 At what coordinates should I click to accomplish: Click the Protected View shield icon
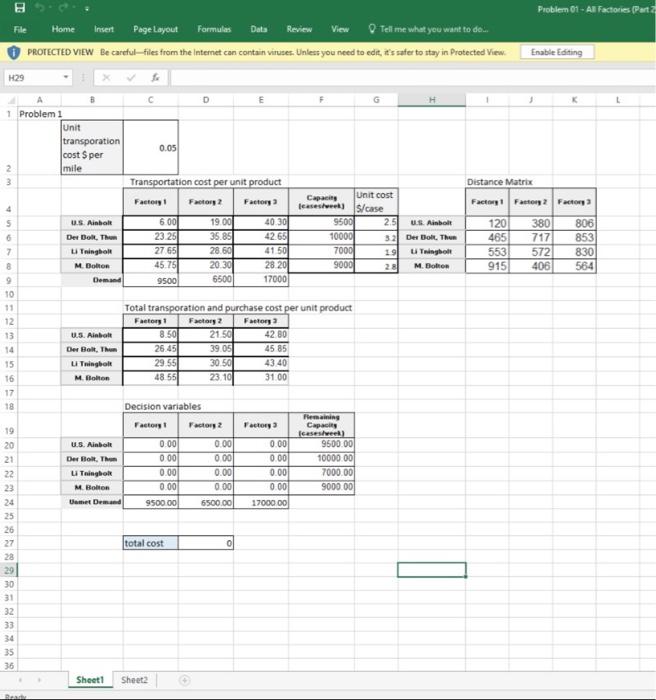[14, 53]
